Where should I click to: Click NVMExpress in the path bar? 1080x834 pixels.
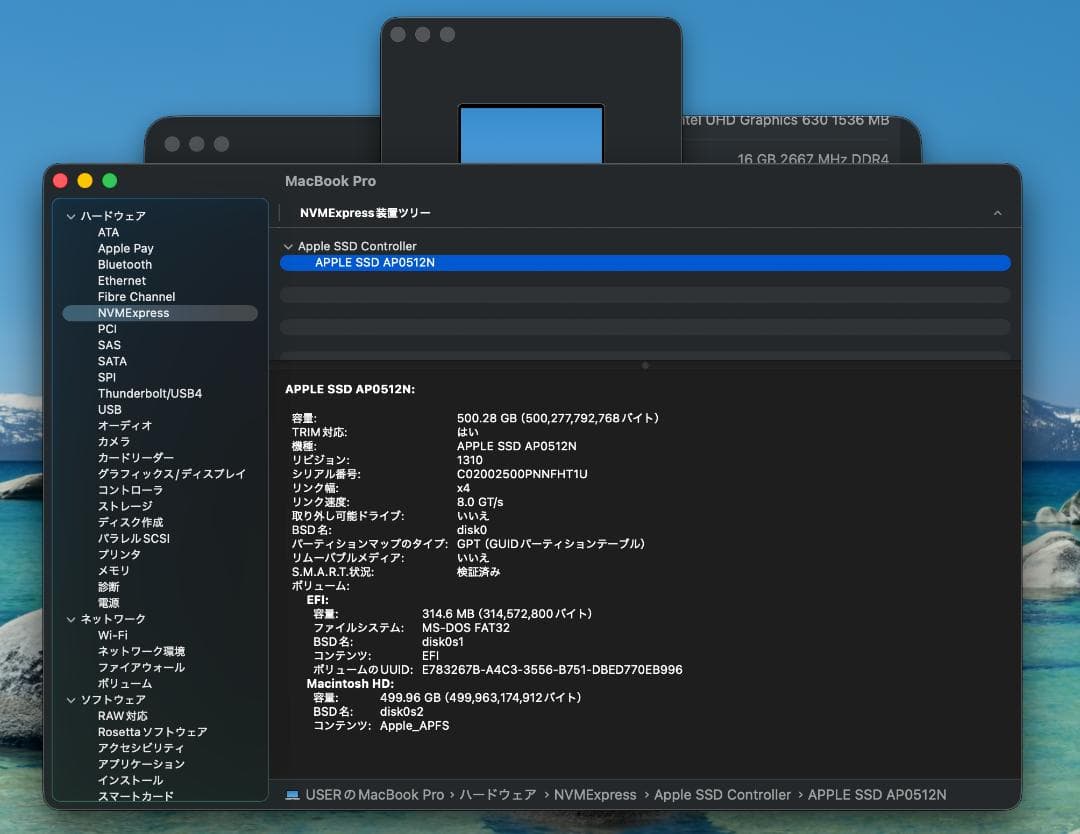coord(595,795)
